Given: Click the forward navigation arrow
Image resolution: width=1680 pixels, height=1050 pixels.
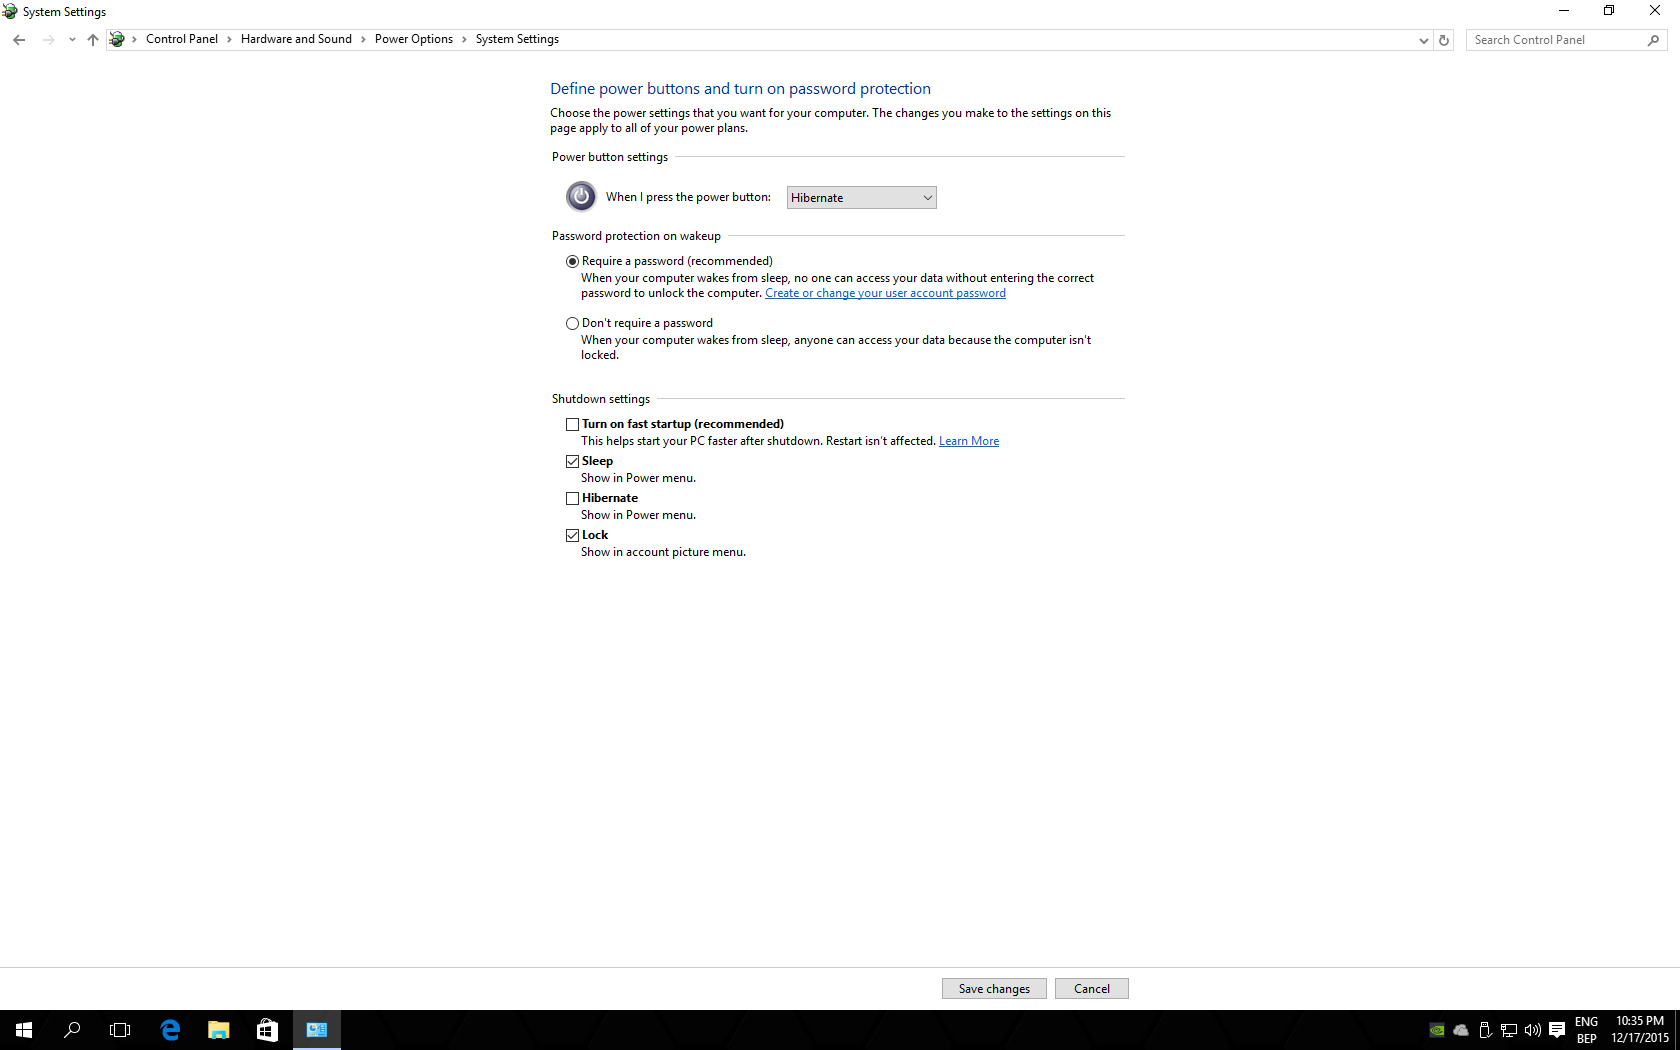Looking at the screenshot, I should tap(48, 40).
